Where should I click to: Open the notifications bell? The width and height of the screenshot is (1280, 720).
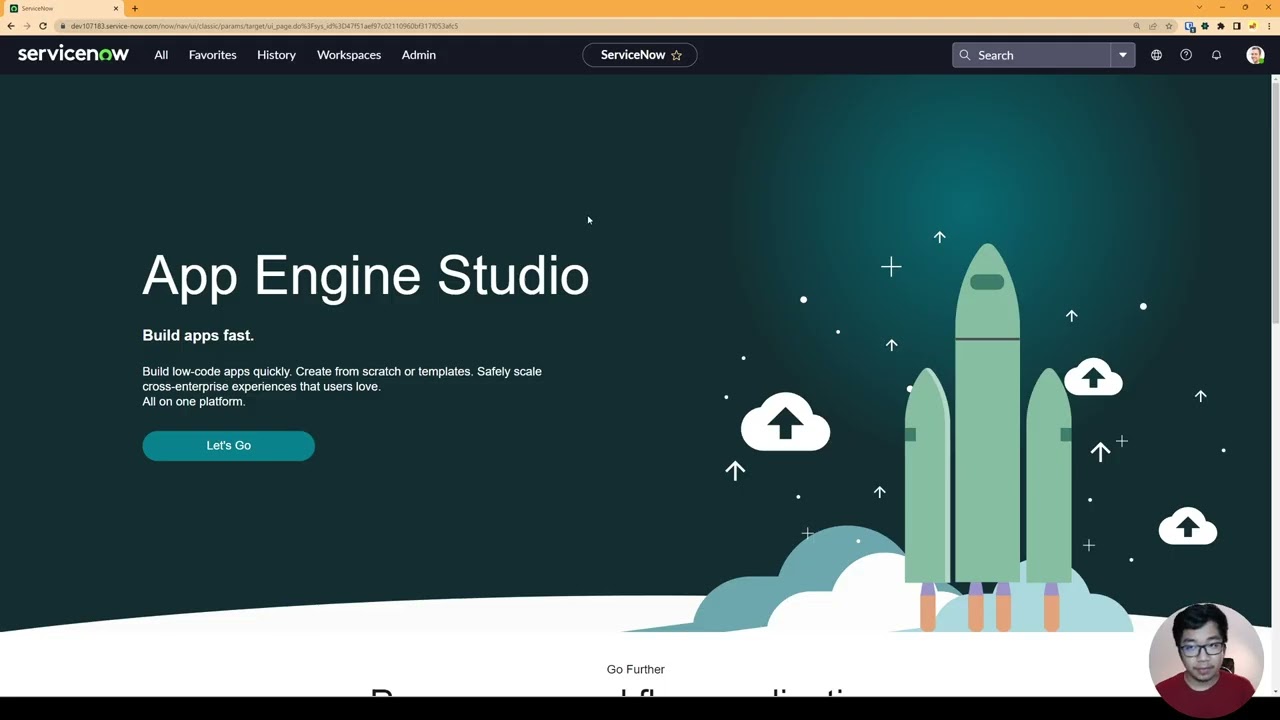click(1216, 55)
